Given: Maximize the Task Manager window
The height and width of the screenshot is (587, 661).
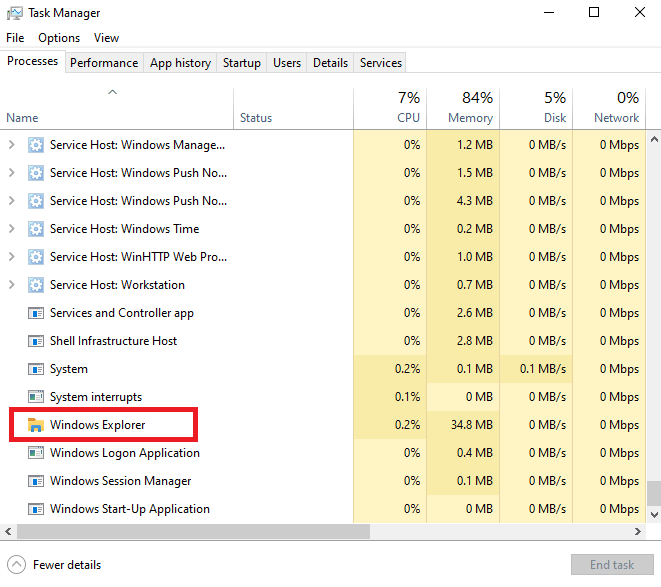Looking at the screenshot, I should 594,13.
